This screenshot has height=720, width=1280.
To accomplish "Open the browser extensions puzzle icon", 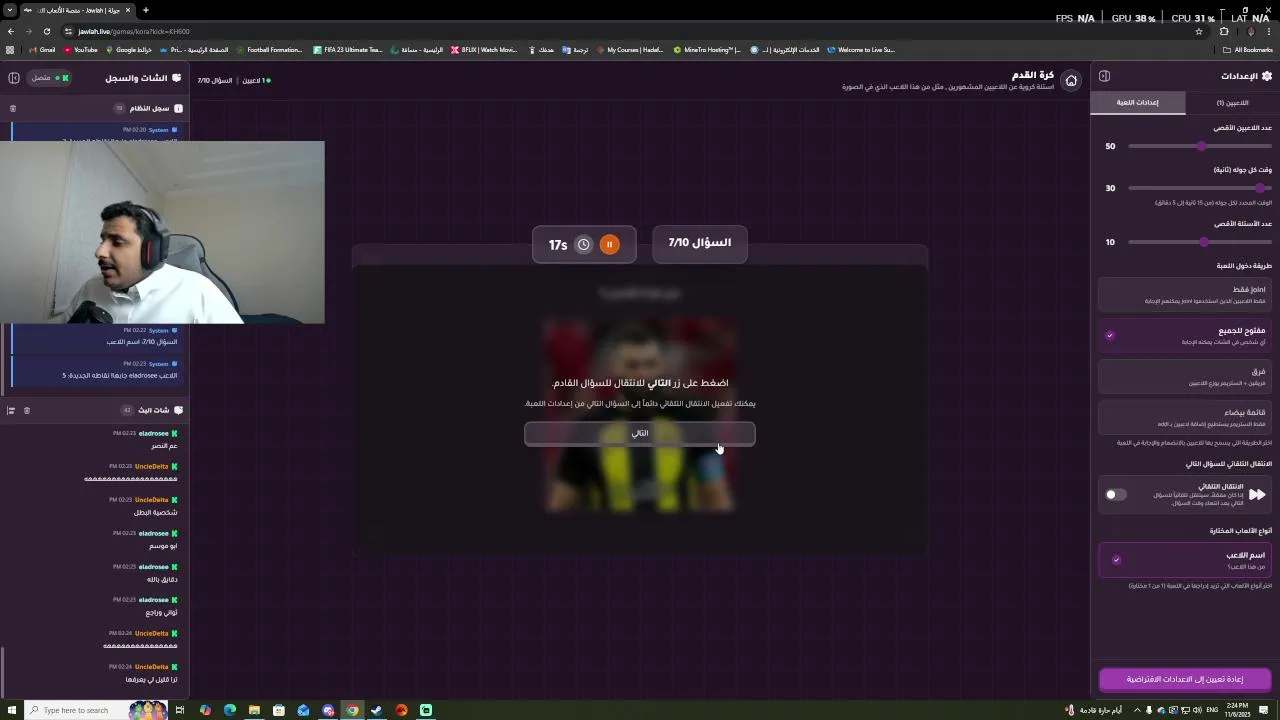I will click(x=1224, y=31).
